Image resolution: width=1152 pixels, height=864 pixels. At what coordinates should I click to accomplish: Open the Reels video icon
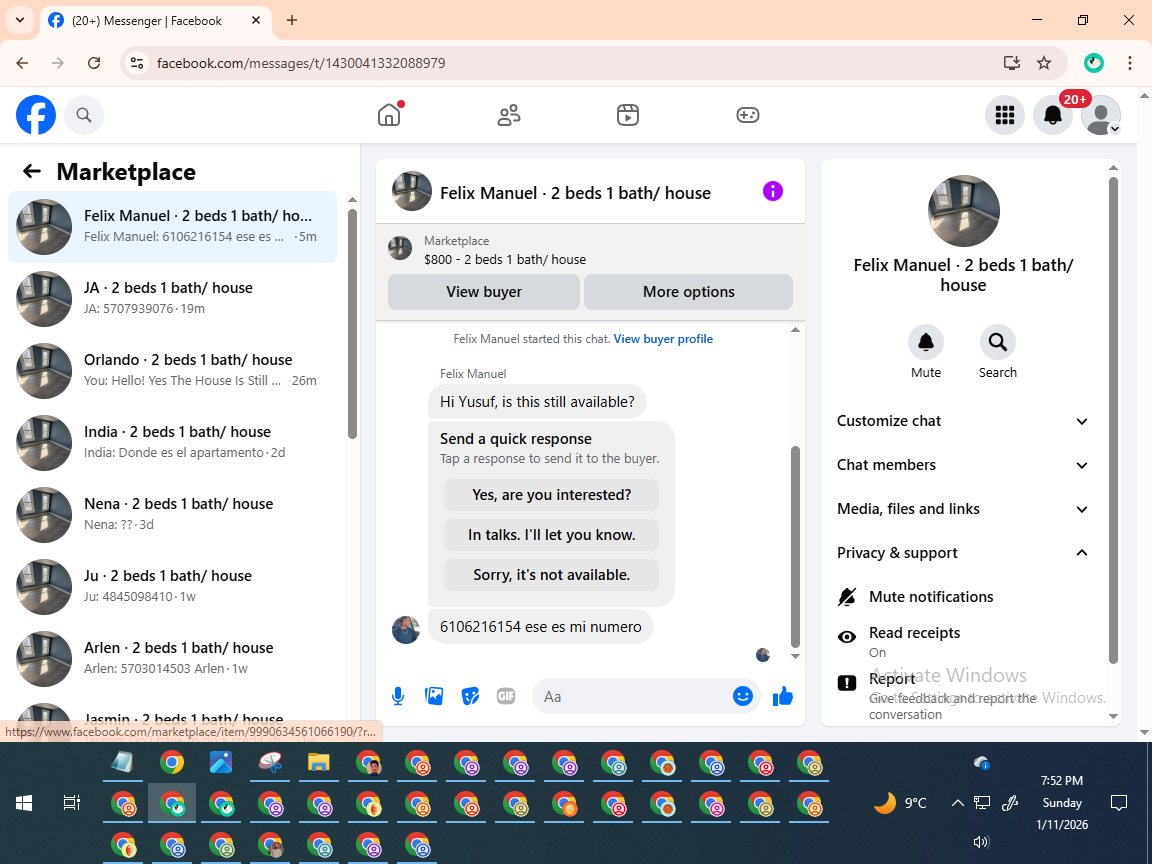pos(627,115)
